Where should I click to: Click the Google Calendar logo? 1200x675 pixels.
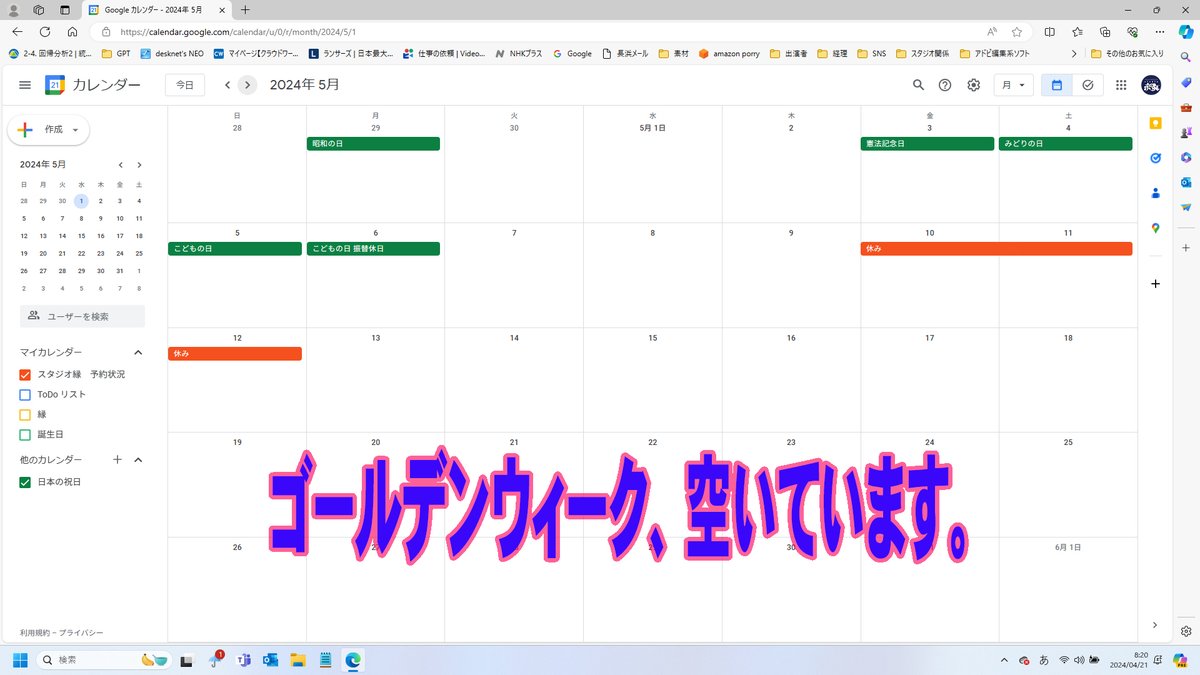coord(55,85)
